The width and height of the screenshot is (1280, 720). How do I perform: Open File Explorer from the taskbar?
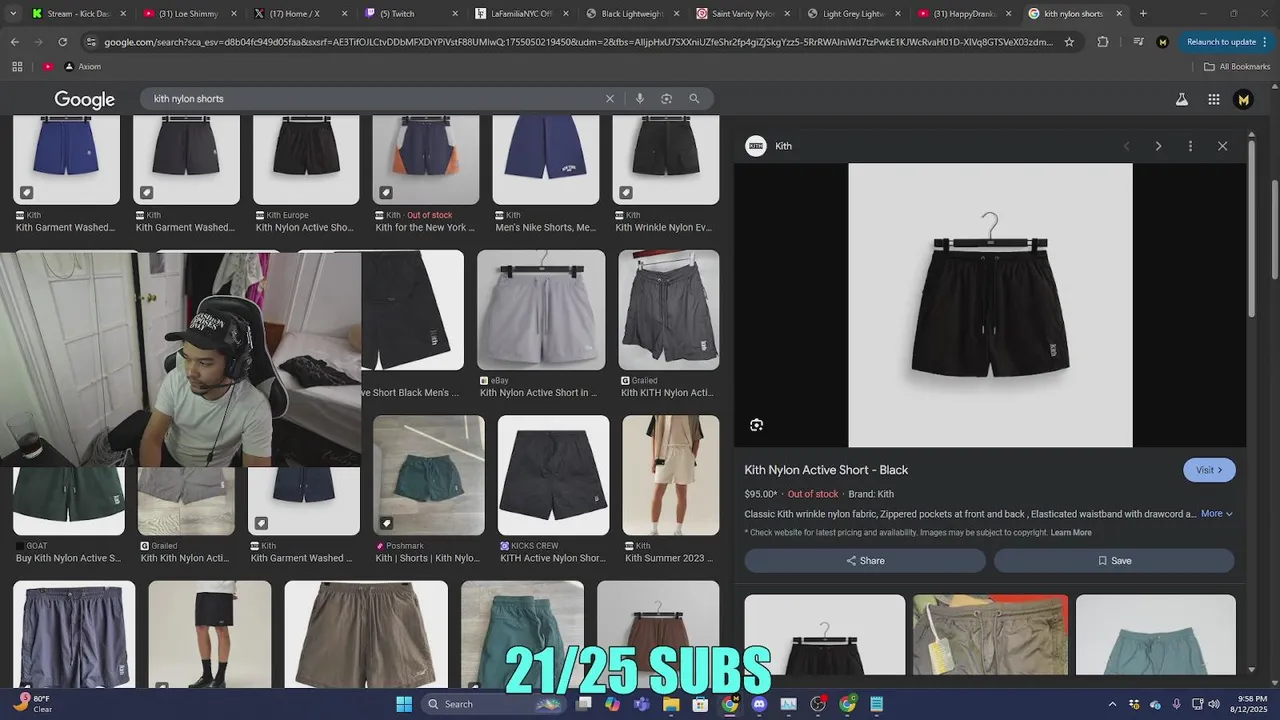[x=671, y=704]
